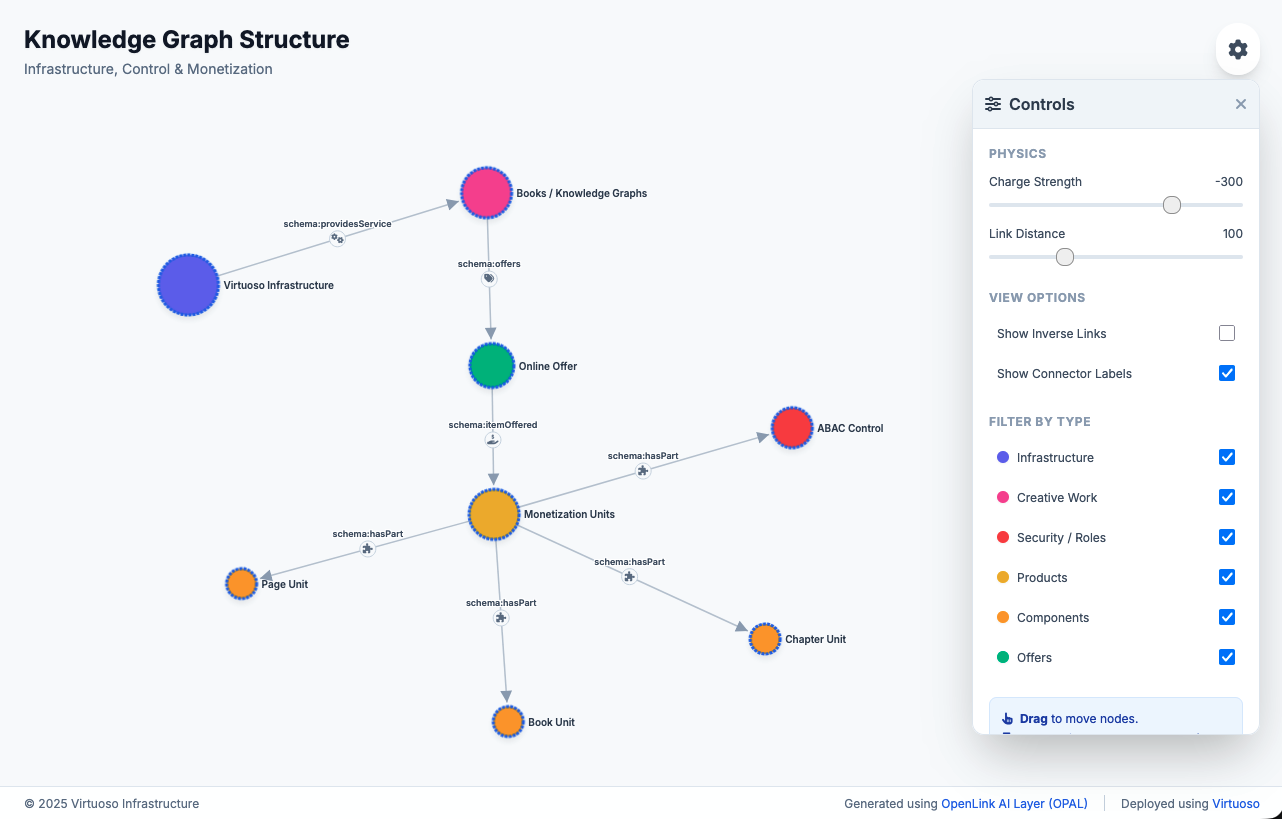Click the schema:providesService gears icon
Viewport: 1282px width, 819px height.
click(x=338, y=238)
